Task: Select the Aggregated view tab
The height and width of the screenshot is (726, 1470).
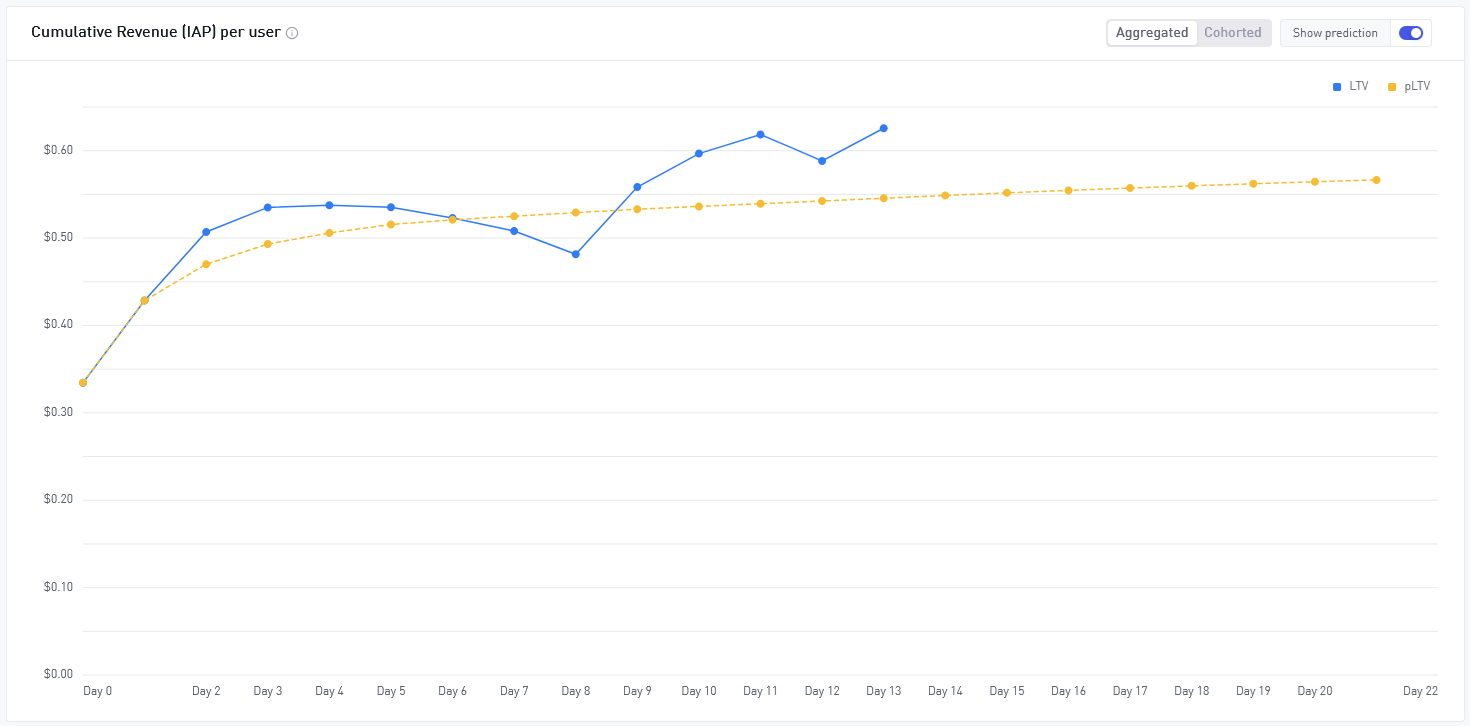Action: tap(1152, 33)
